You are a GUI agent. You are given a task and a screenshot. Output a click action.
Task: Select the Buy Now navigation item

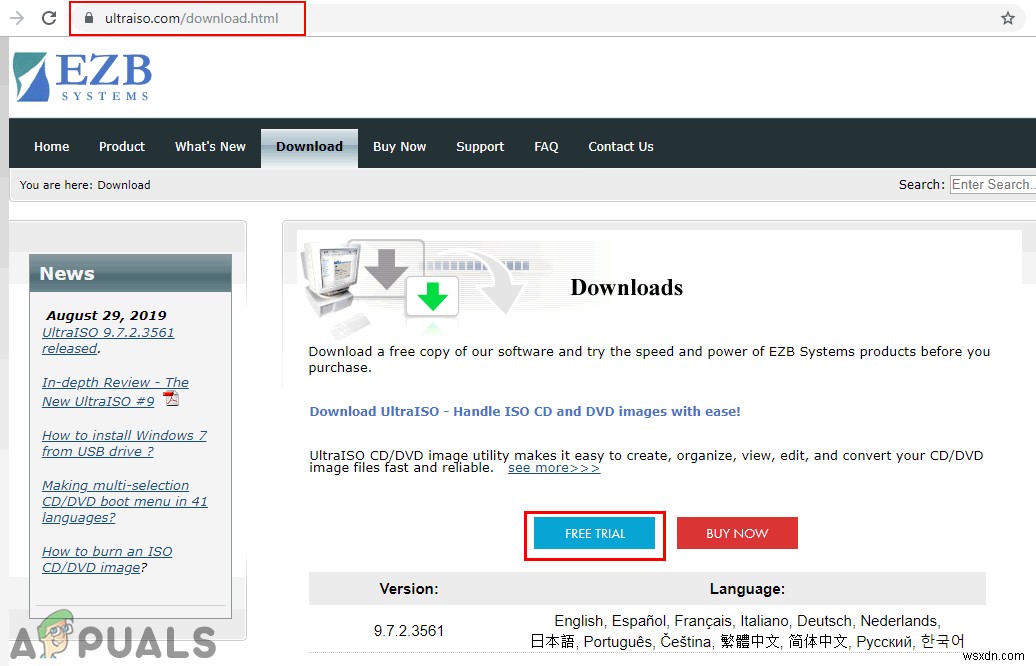tap(399, 147)
